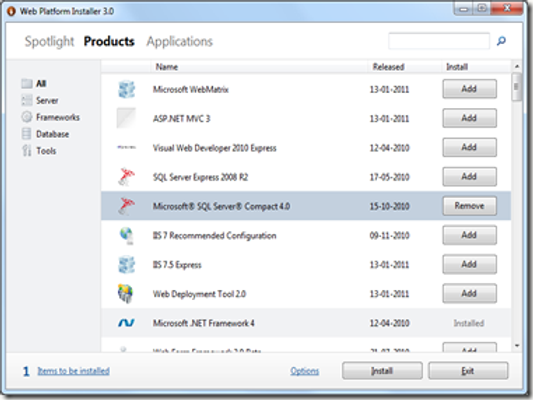Select the Tools category label
533x400 pixels.
pos(46,151)
